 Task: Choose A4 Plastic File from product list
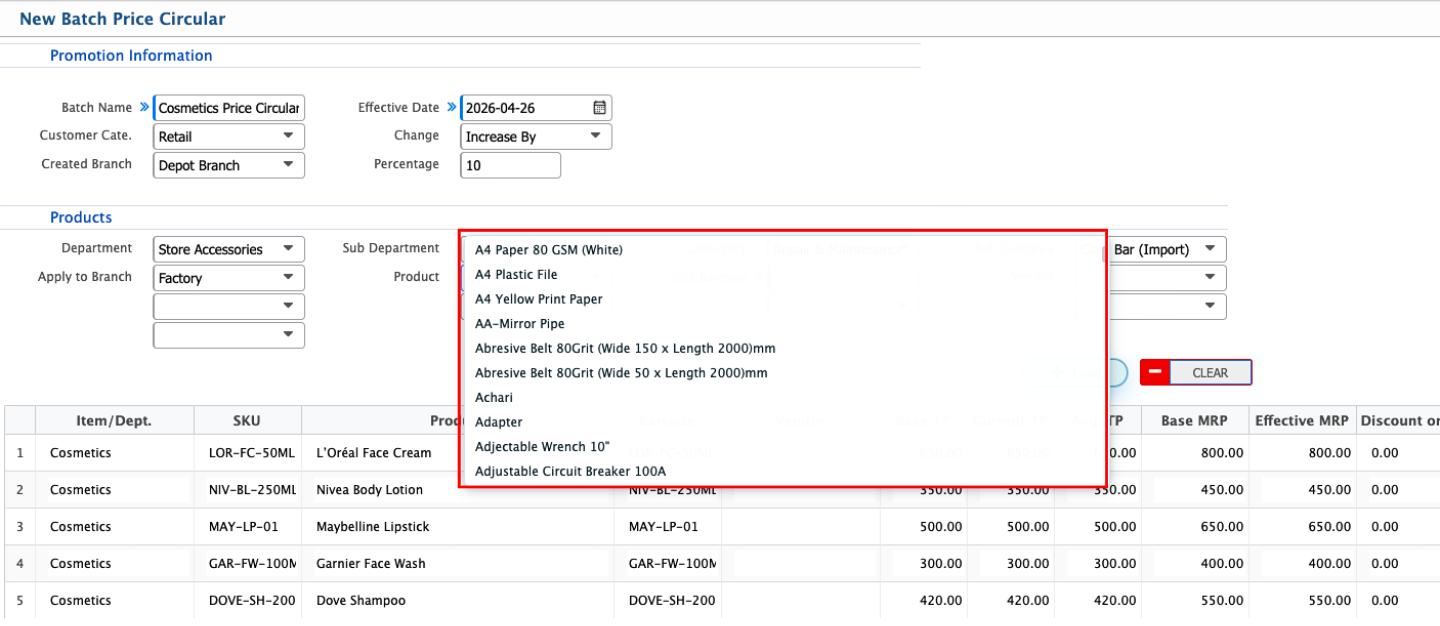516,275
